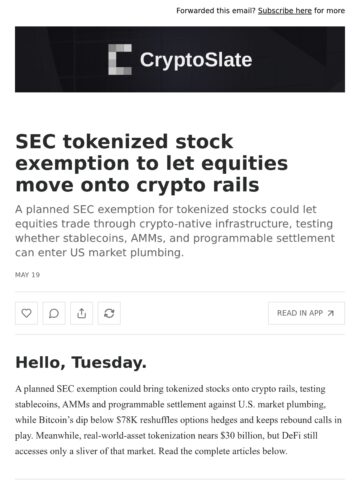360x480 pixels.
Task: Click the arrow icon beside READ IN APP
Action: (x=331, y=313)
